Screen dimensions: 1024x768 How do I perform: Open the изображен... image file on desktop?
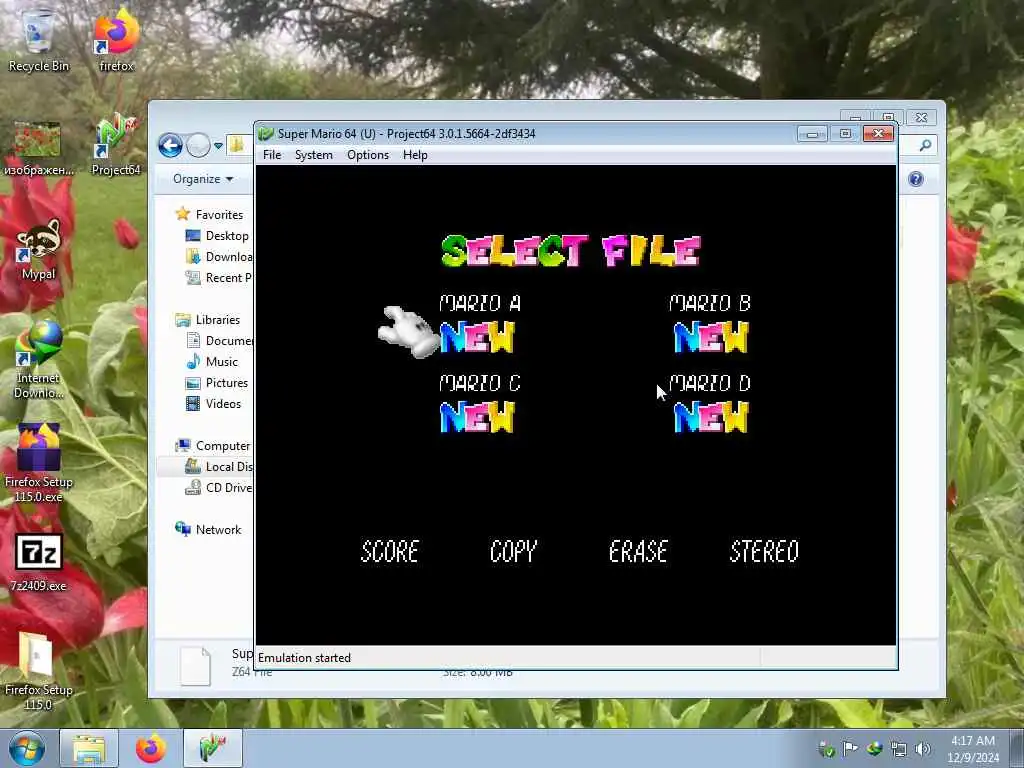point(38,148)
